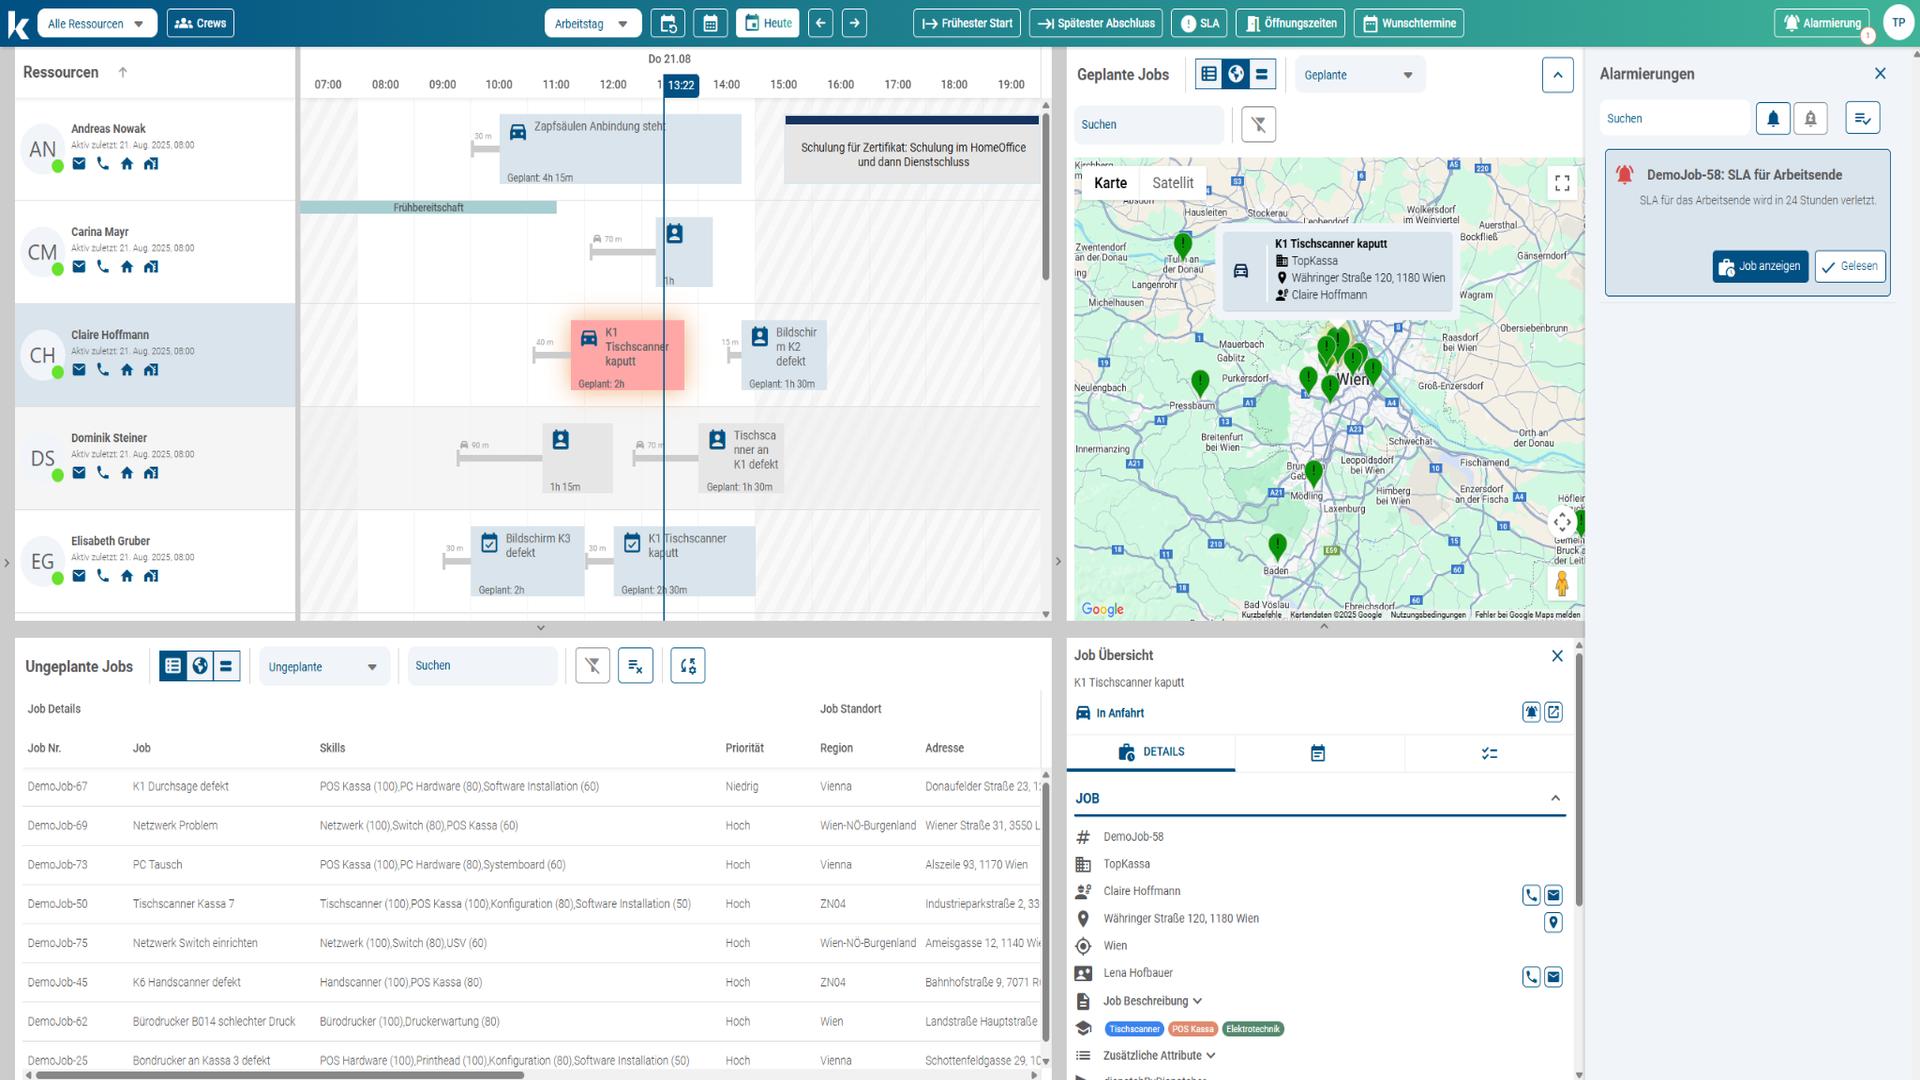Toggle the filled bell alarm filter
This screenshot has width=1920, height=1080.
1772,118
